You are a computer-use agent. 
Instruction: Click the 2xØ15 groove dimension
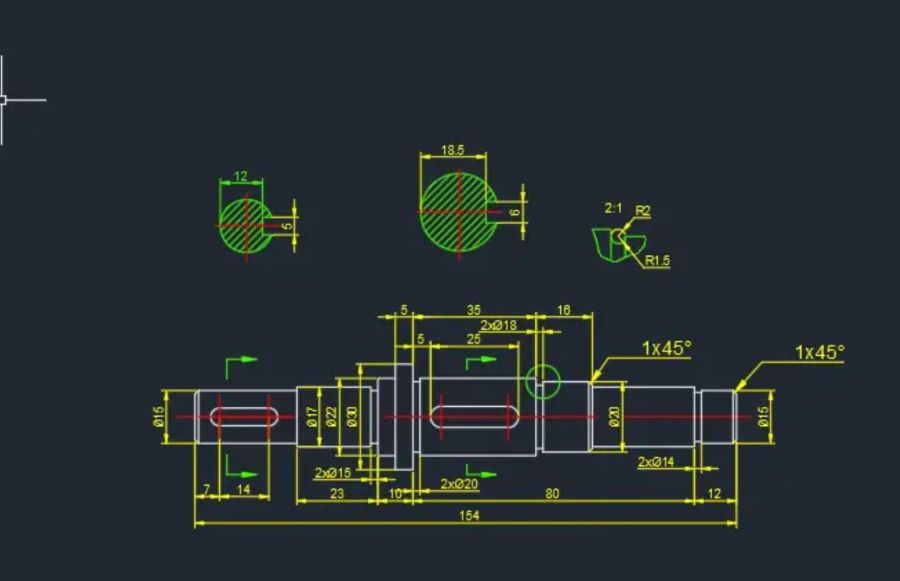tap(333, 473)
